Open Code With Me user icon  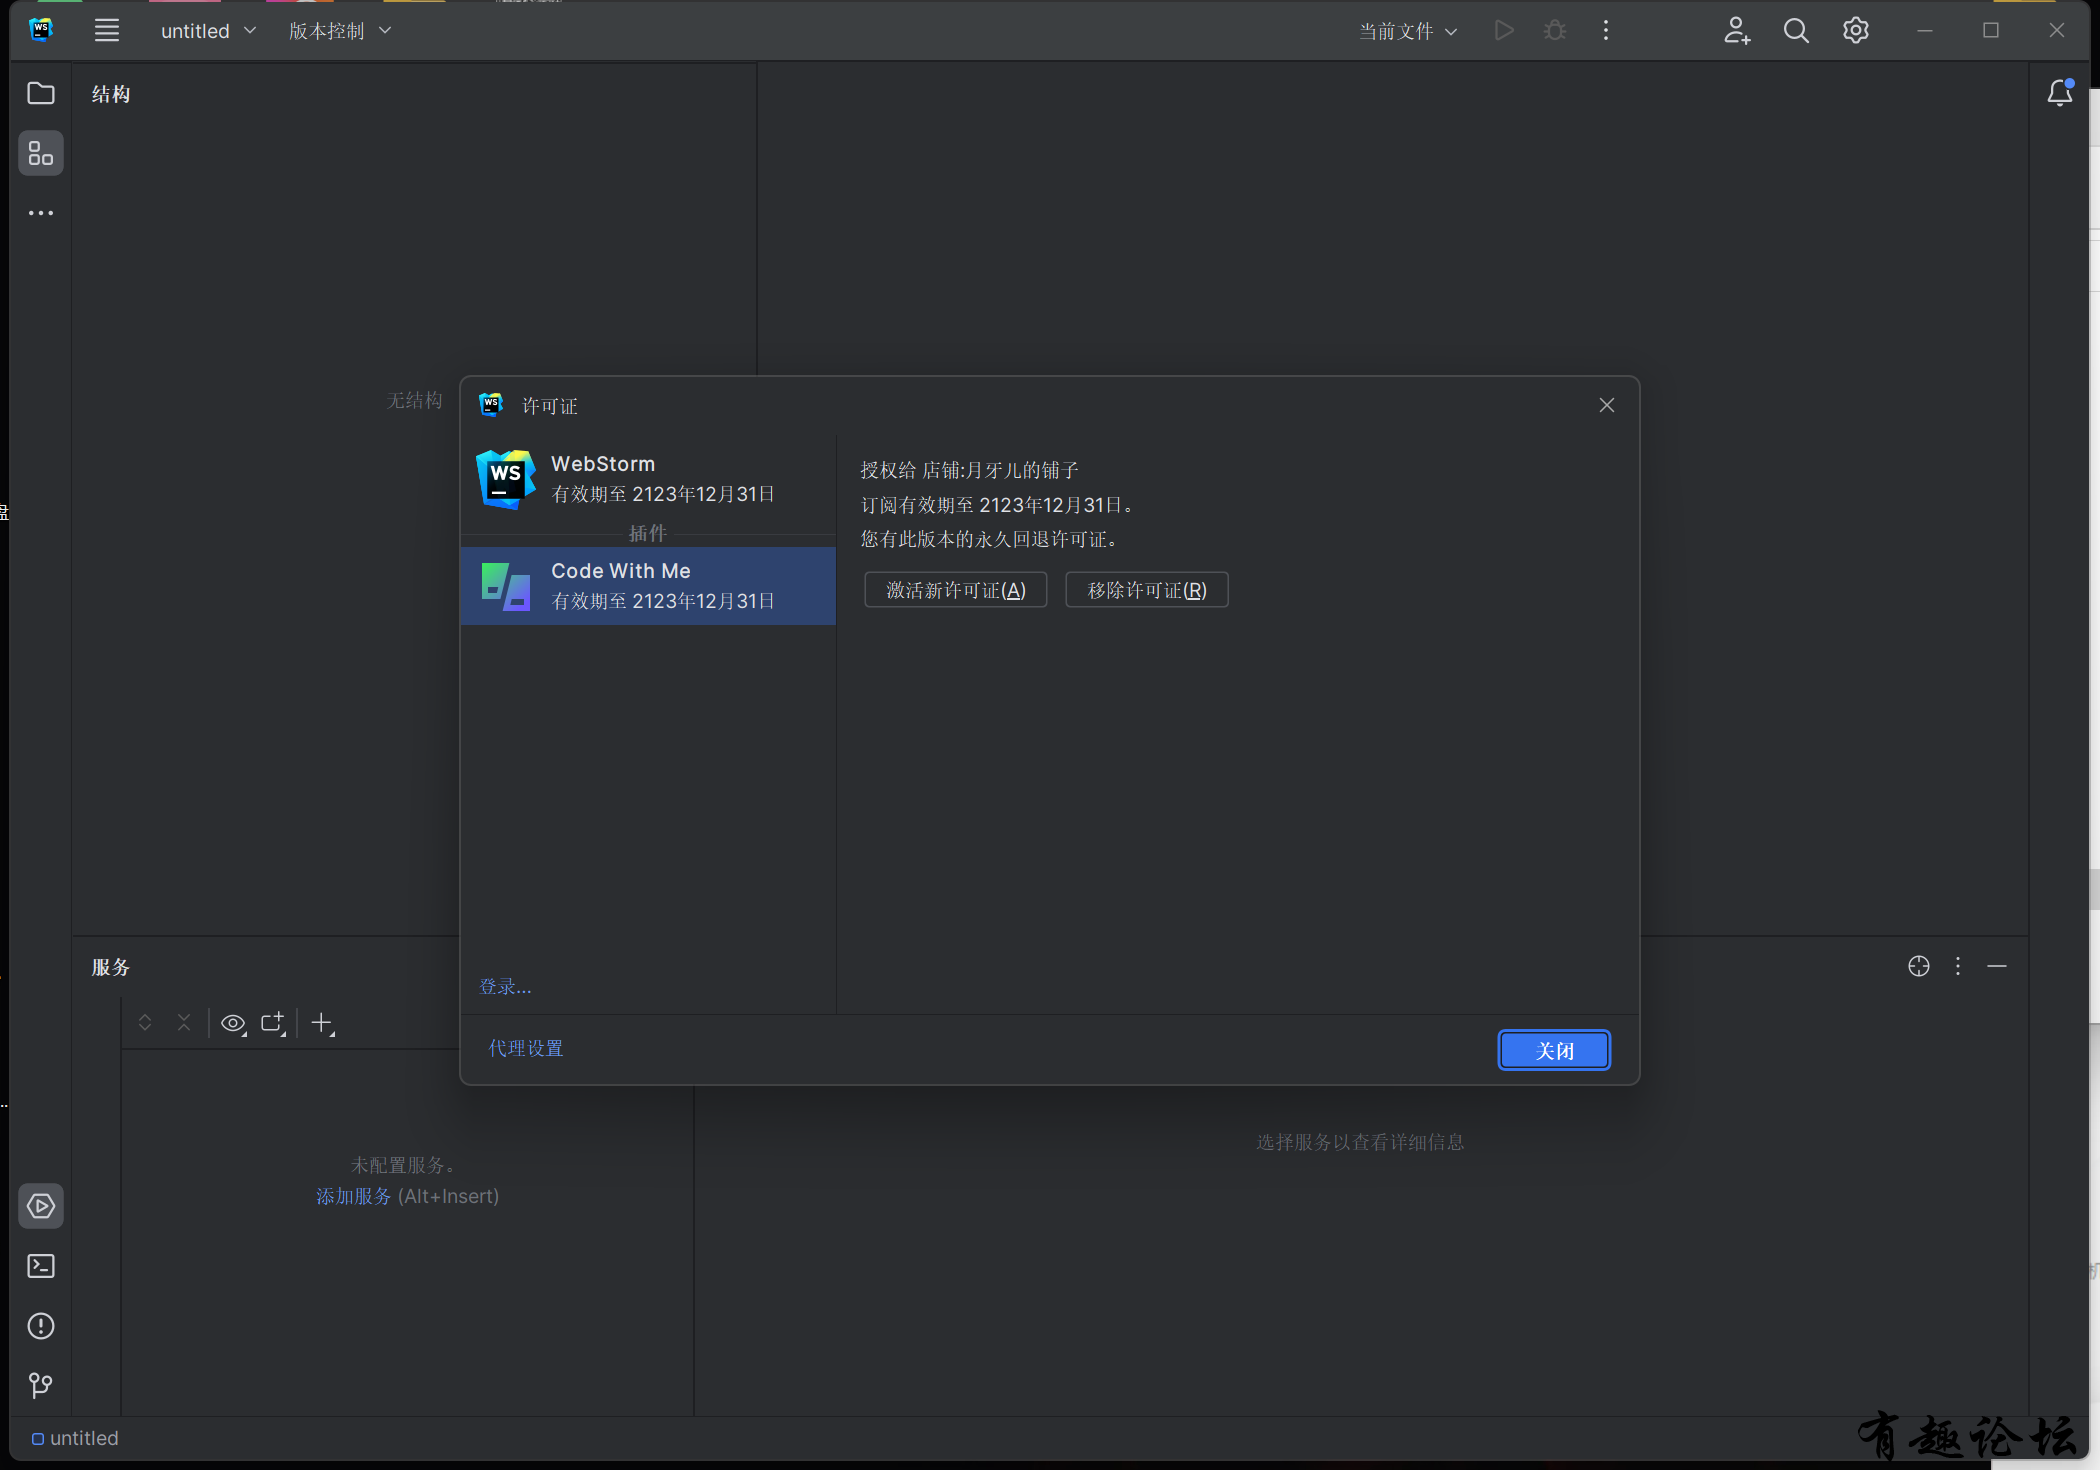[x=1737, y=30]
